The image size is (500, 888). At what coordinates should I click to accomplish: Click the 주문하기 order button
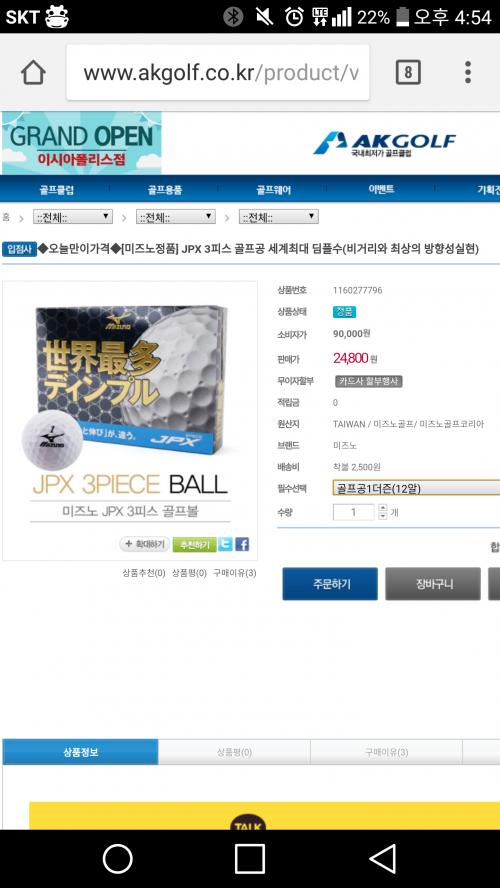coord(330,584)
